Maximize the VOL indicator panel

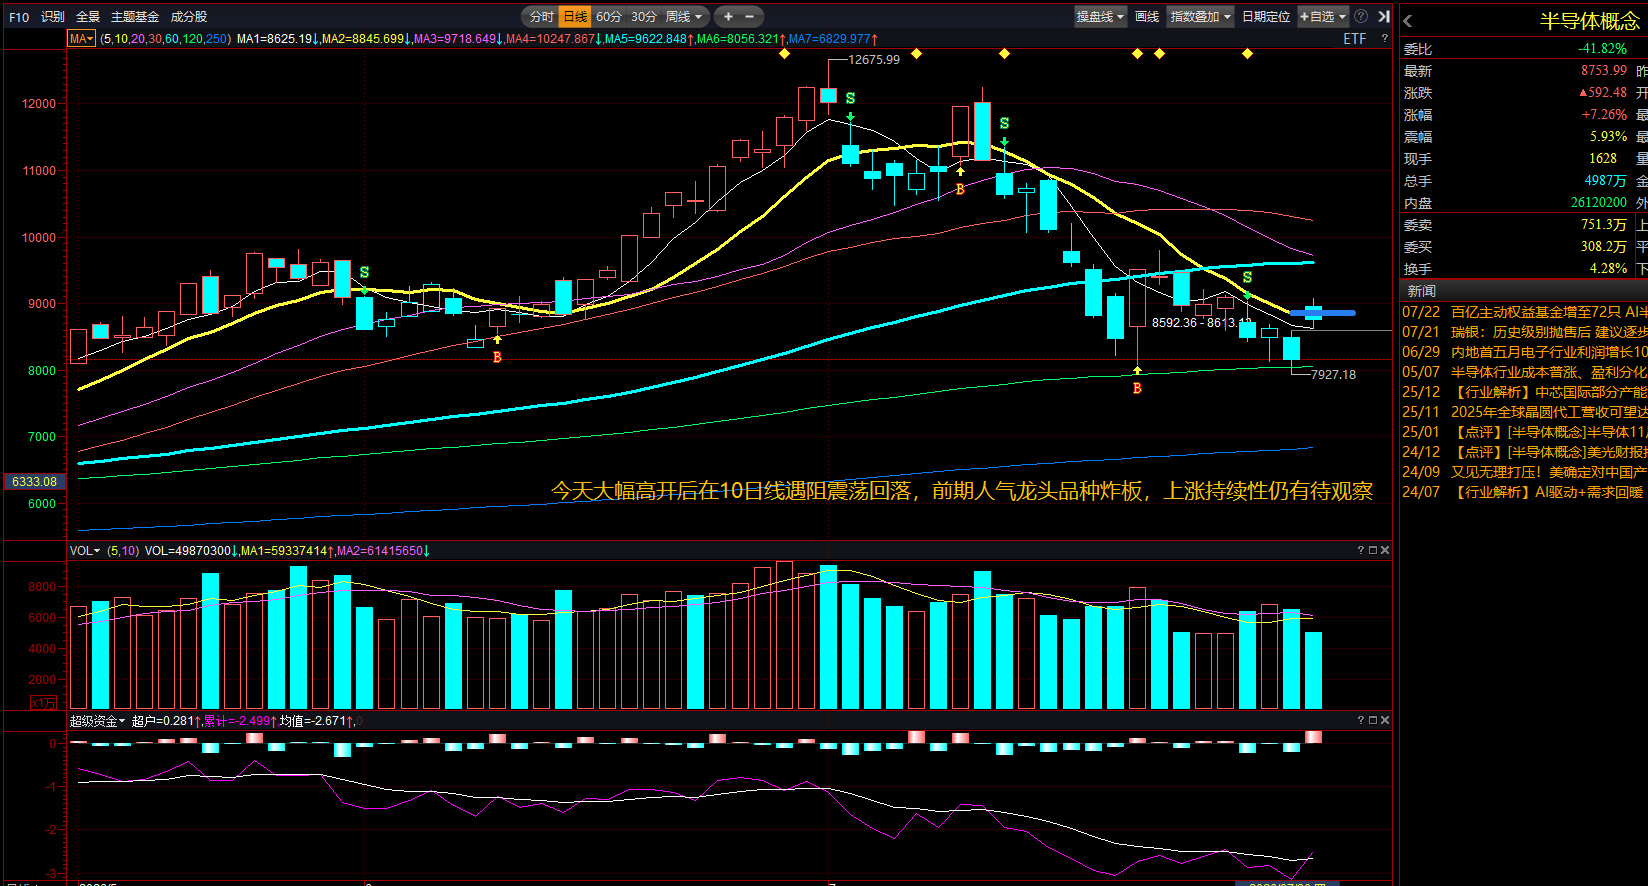1373,550
